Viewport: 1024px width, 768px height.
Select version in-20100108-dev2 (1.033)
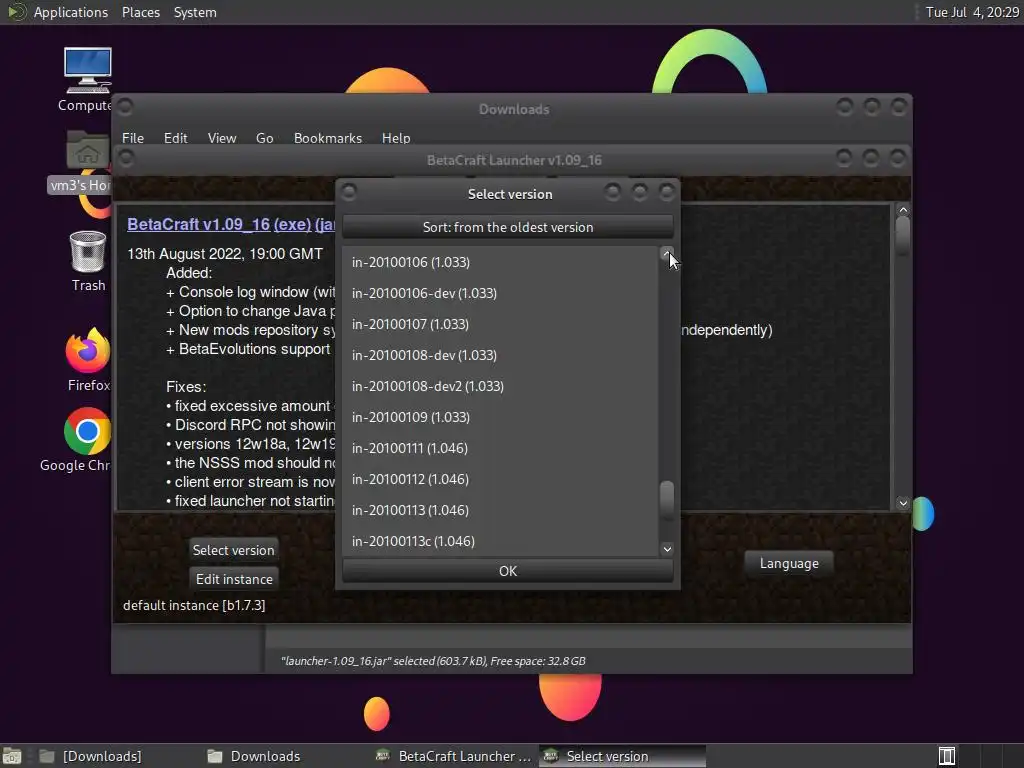point(500,386)
